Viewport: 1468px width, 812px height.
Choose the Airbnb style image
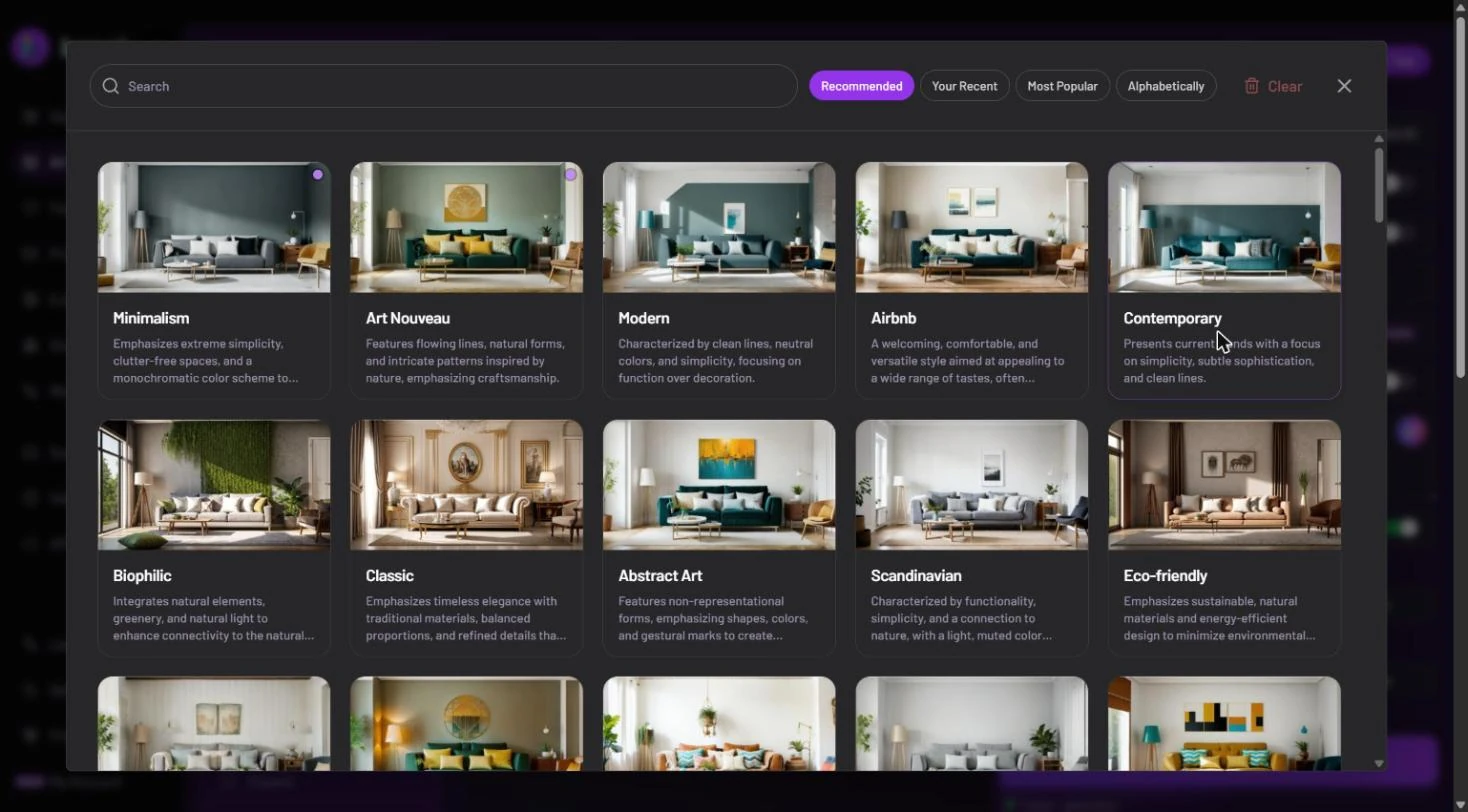tap(971, 227)
